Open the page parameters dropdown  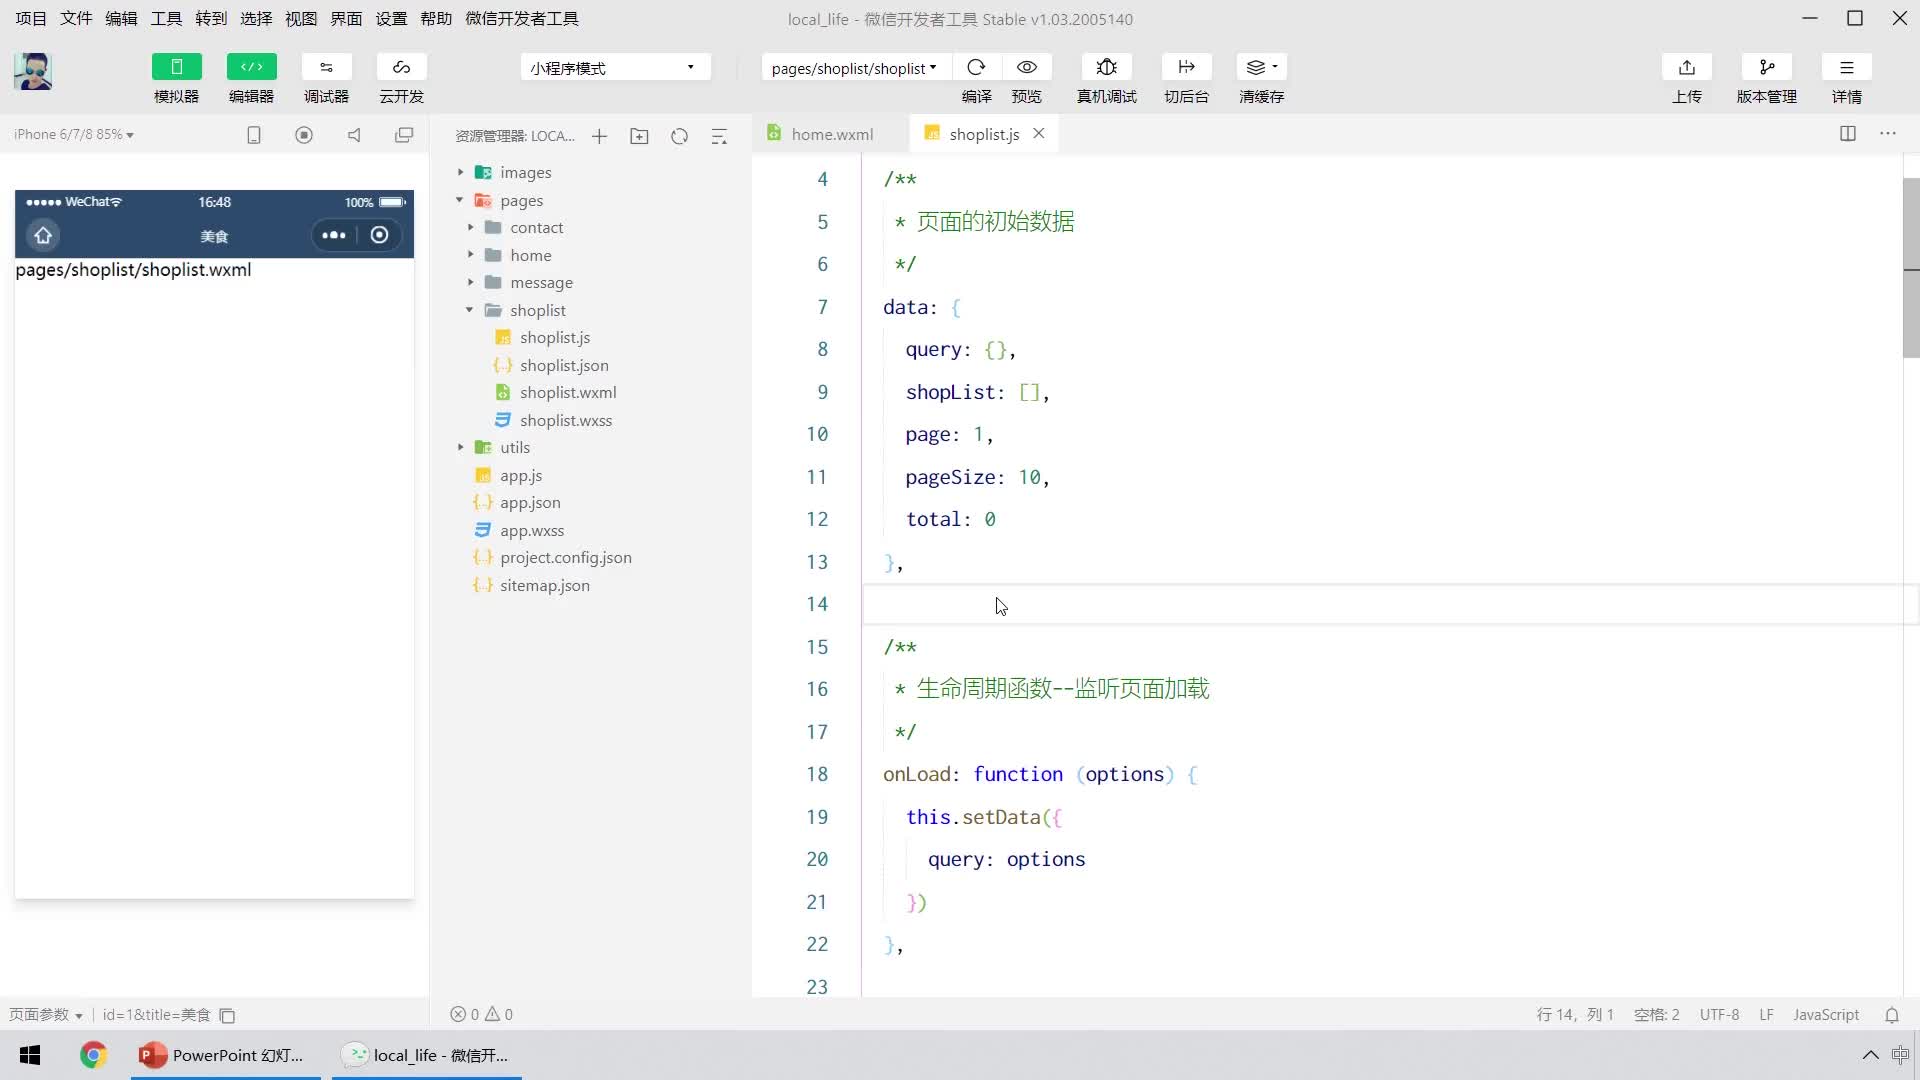coord(46,1014)
